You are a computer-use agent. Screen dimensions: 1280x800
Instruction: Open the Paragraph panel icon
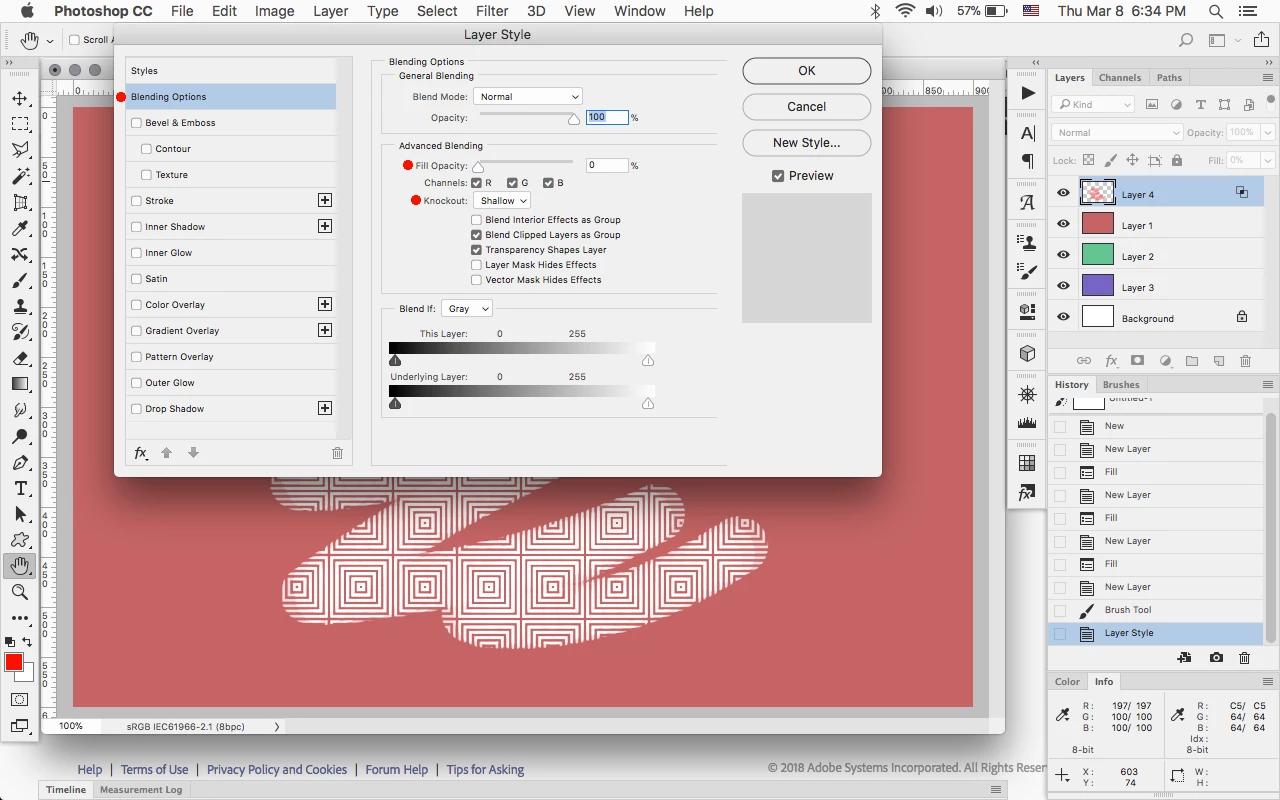click(x=1028, y=161)
